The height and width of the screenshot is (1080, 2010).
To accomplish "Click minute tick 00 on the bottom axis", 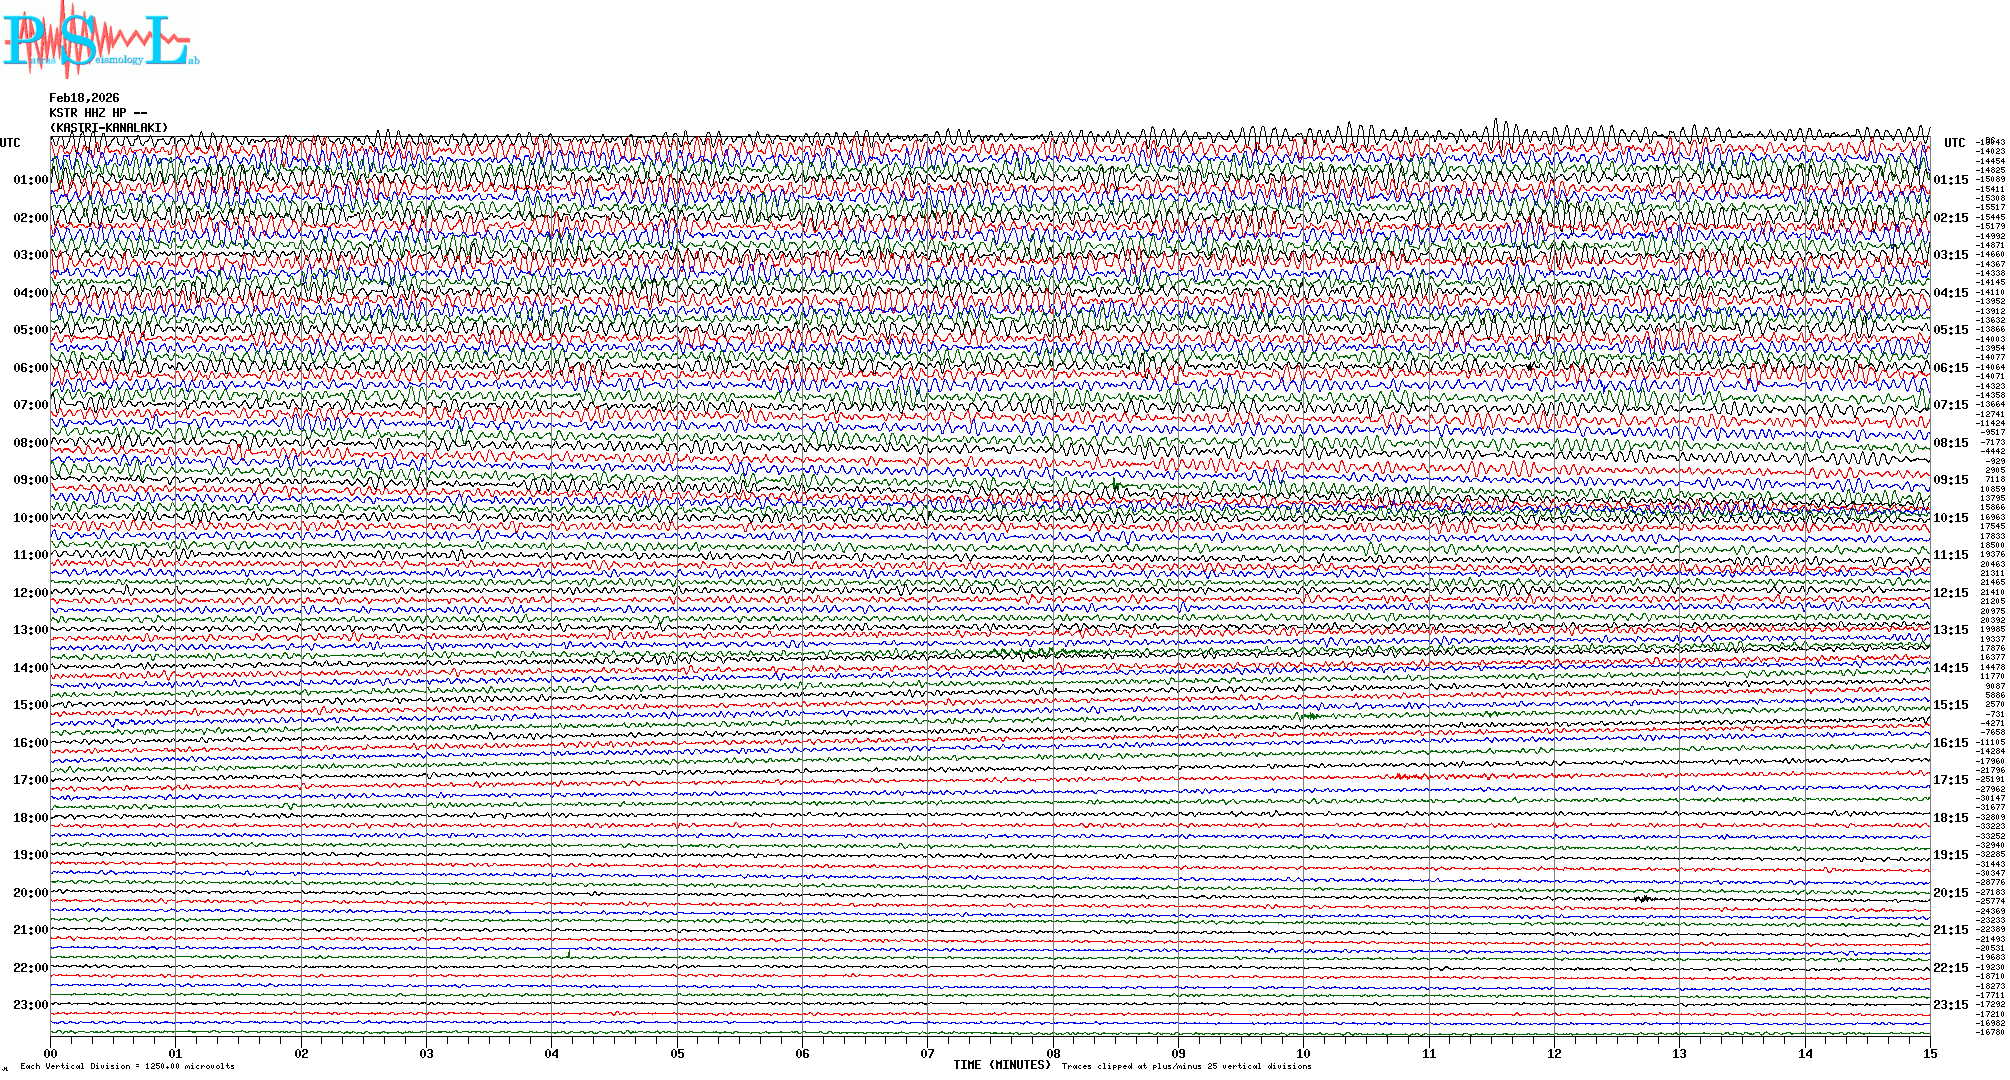I will [x=51, y=1054].
